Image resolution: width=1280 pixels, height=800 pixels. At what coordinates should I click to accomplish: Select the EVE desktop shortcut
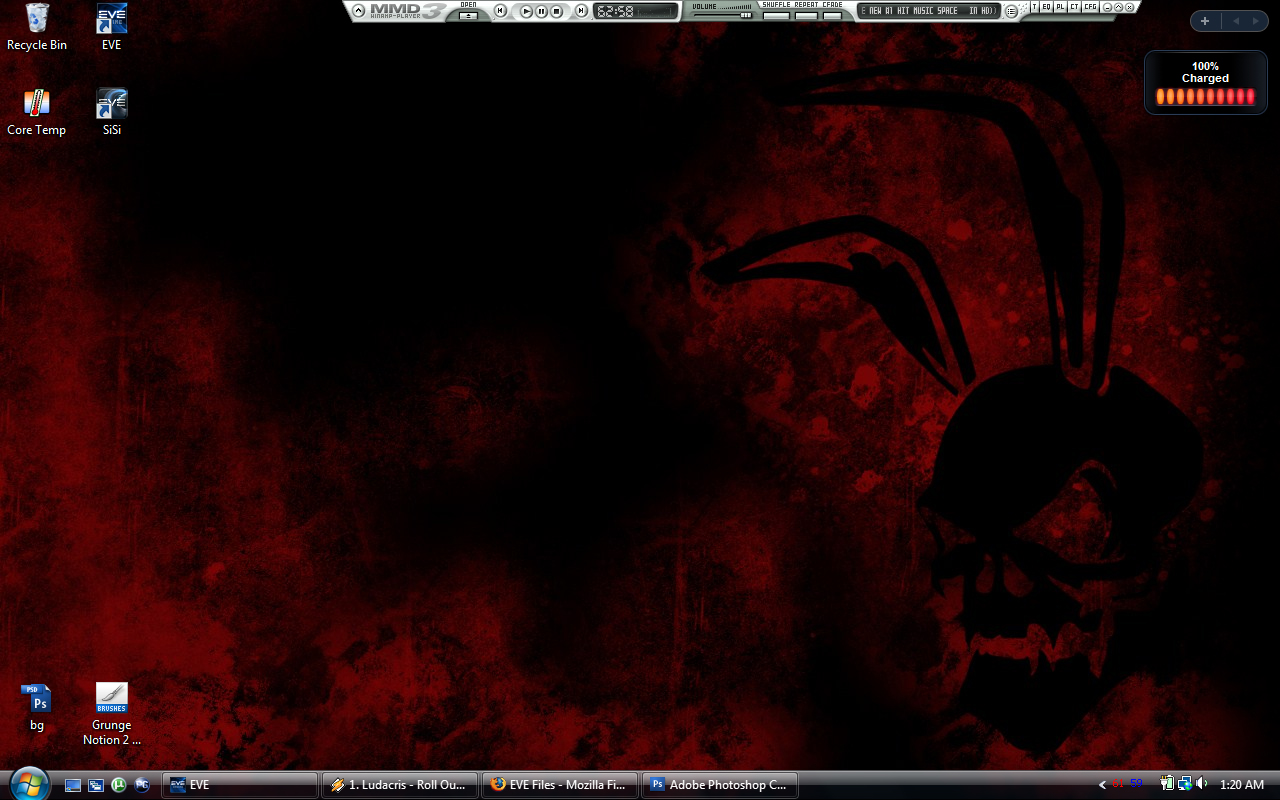point(111,27)
